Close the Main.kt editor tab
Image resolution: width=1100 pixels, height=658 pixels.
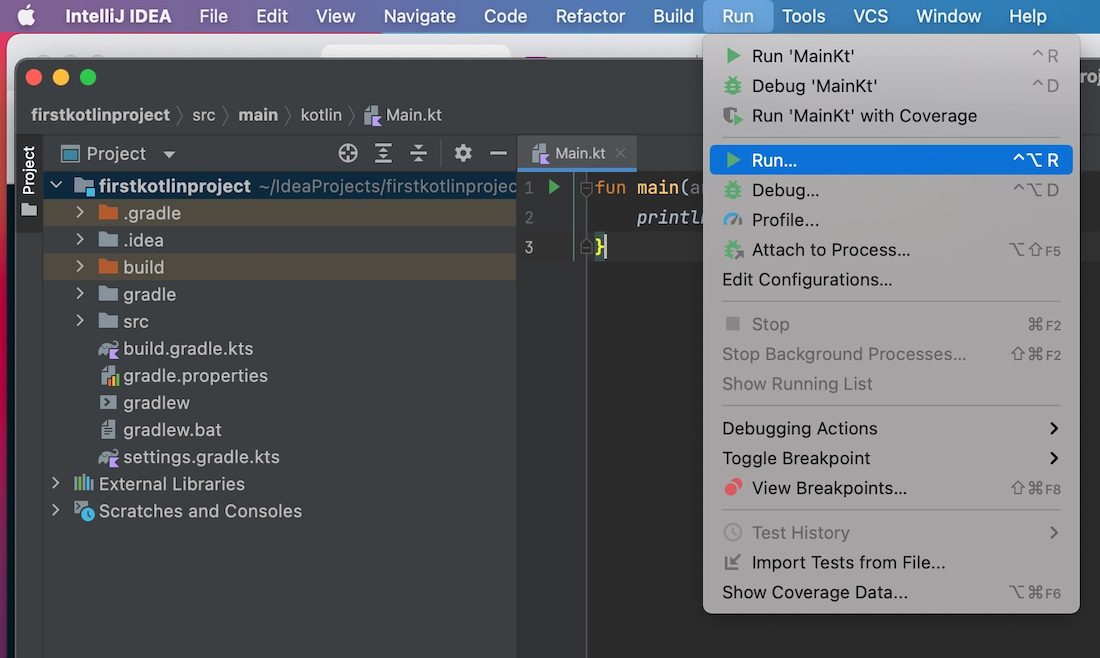click(x=620, y=153)
